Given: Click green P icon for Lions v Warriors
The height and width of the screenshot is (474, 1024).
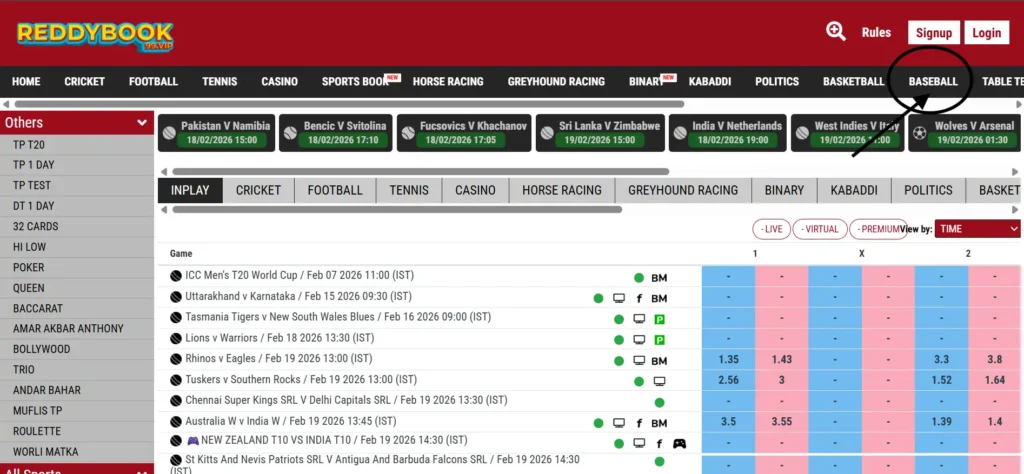Looking at the screenshot, I should 660,340.
